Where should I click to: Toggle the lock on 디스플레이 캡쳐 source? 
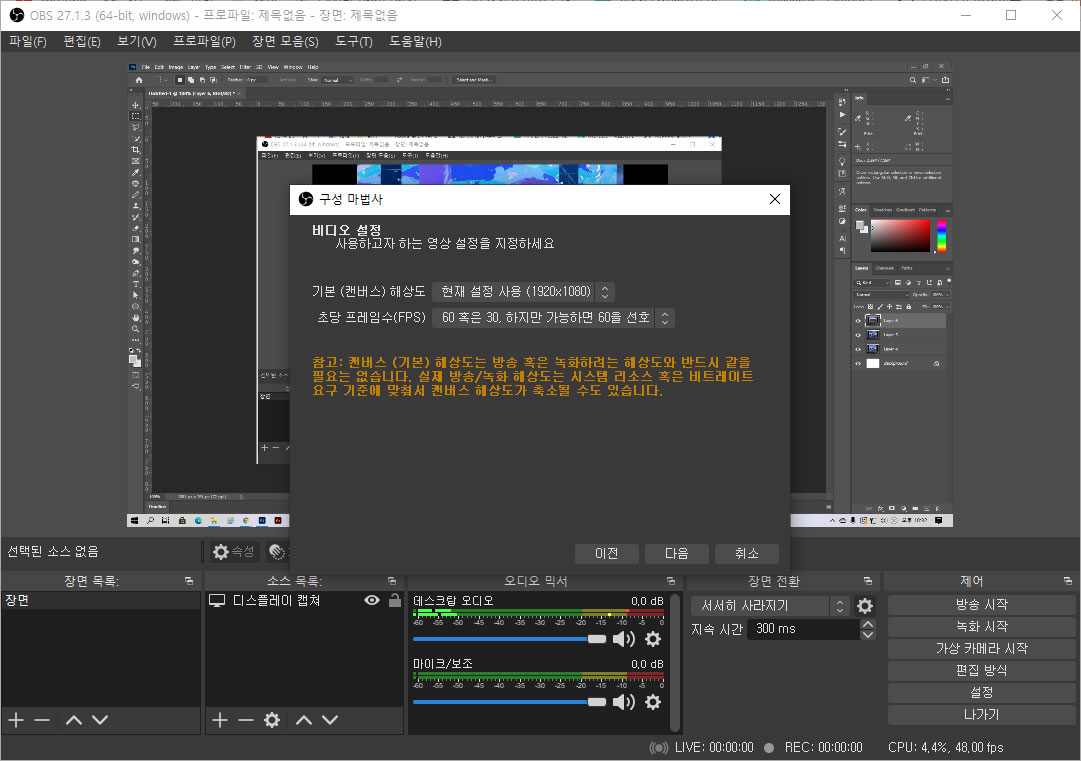pyautogui.click(x=394, y=600)
